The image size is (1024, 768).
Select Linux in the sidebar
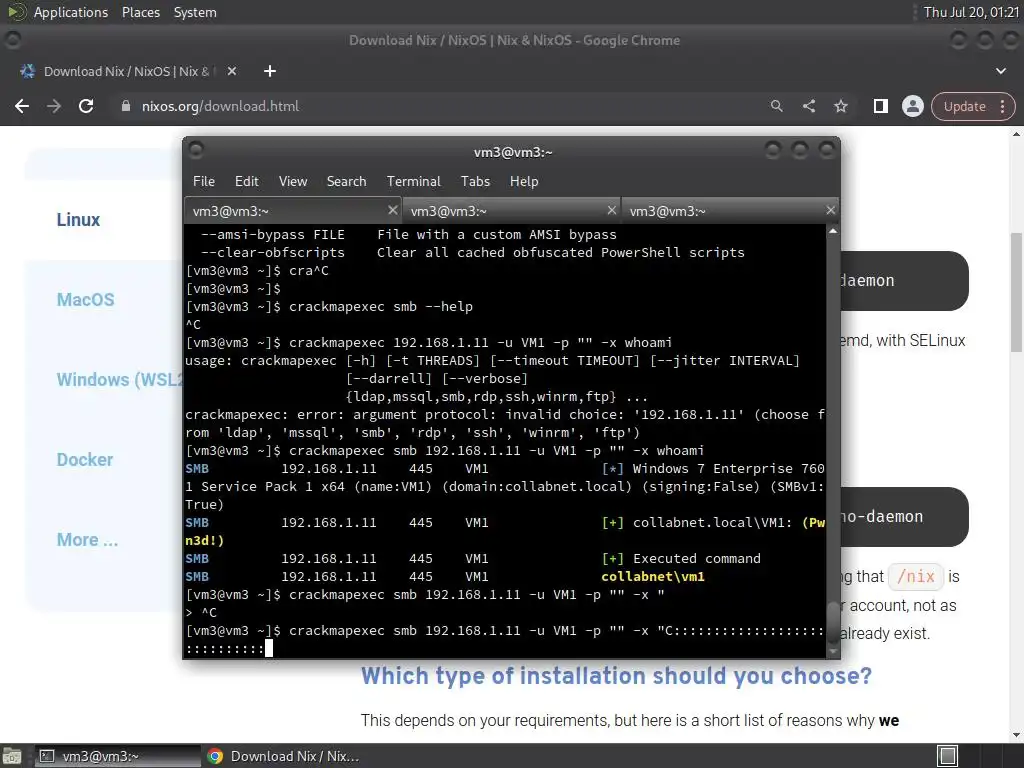[x=78, y=219]
